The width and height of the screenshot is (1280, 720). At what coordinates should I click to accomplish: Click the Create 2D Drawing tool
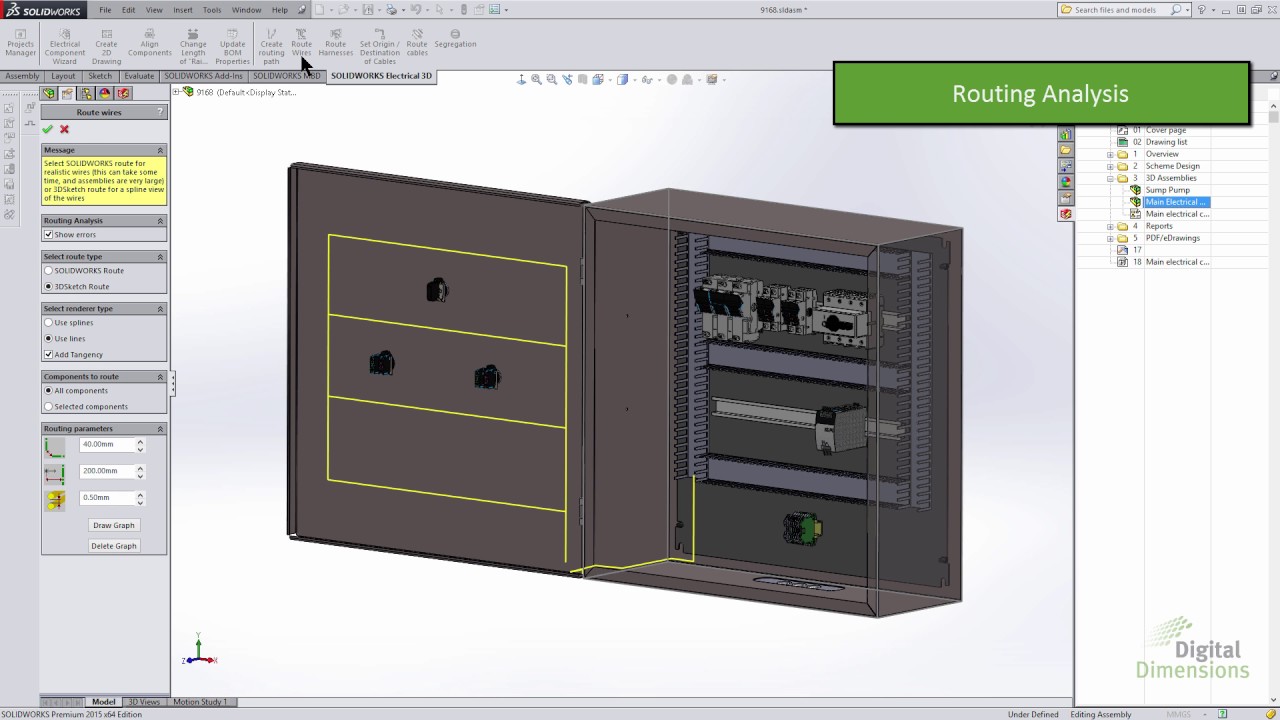[x=106, y=47]
